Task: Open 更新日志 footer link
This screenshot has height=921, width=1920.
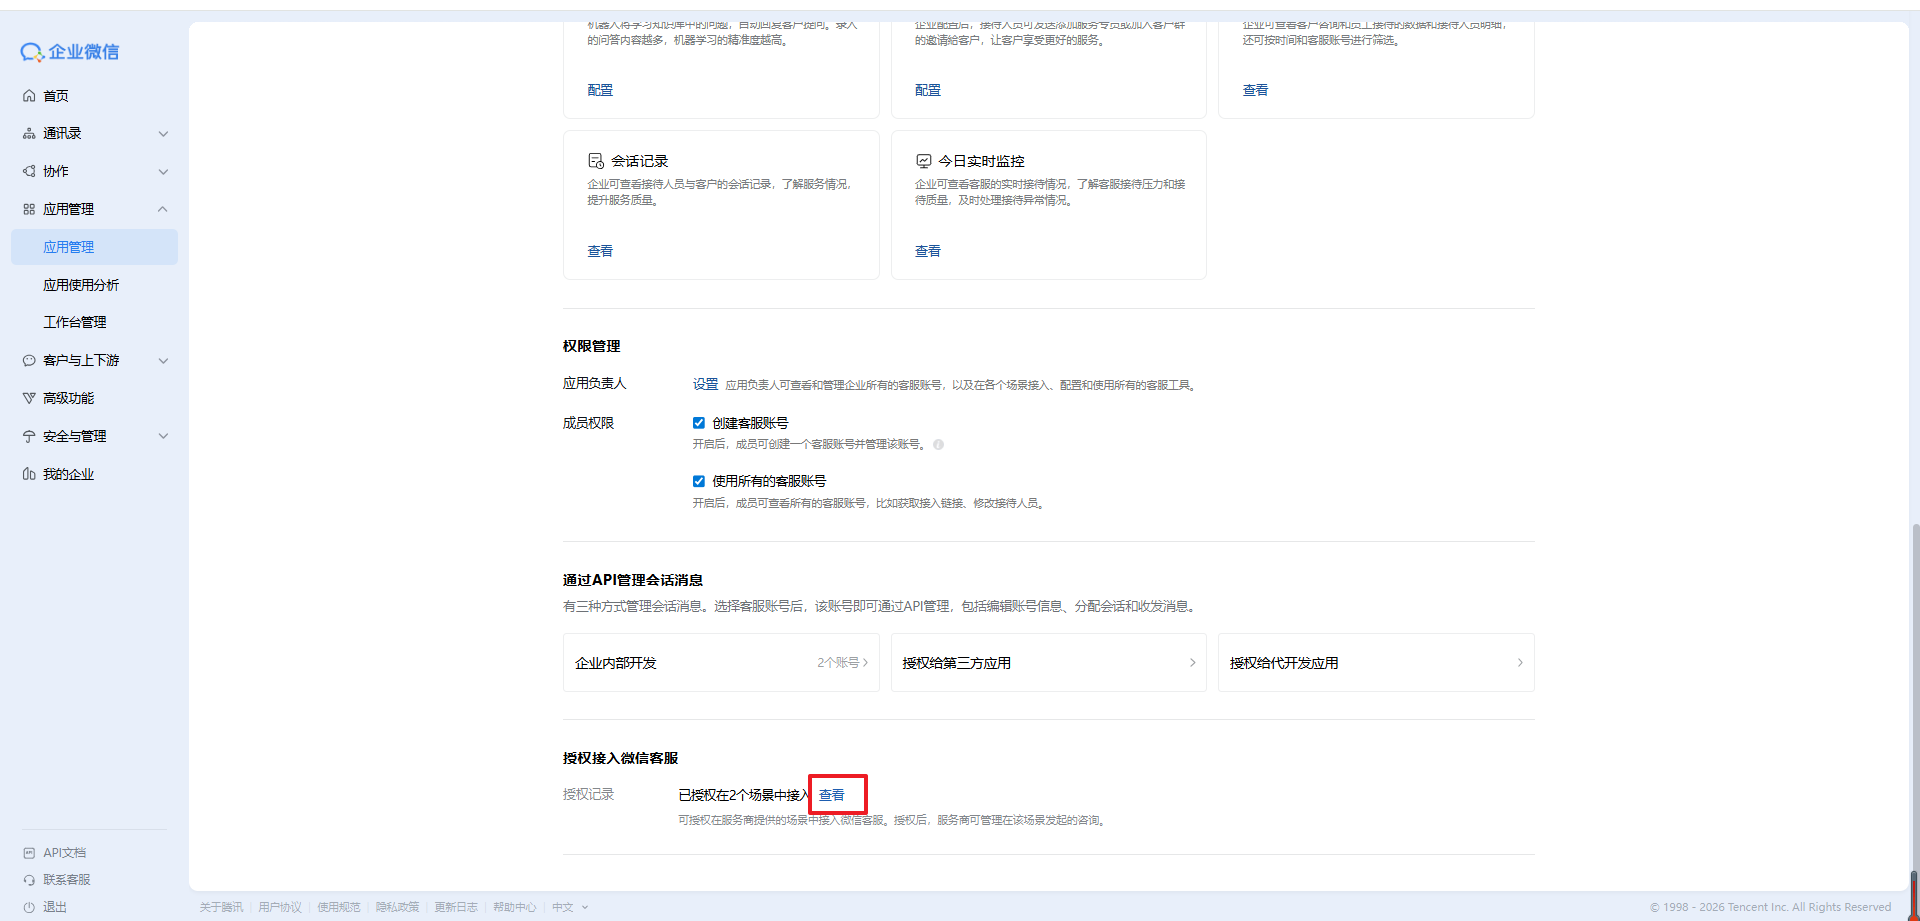Action: 456,907
